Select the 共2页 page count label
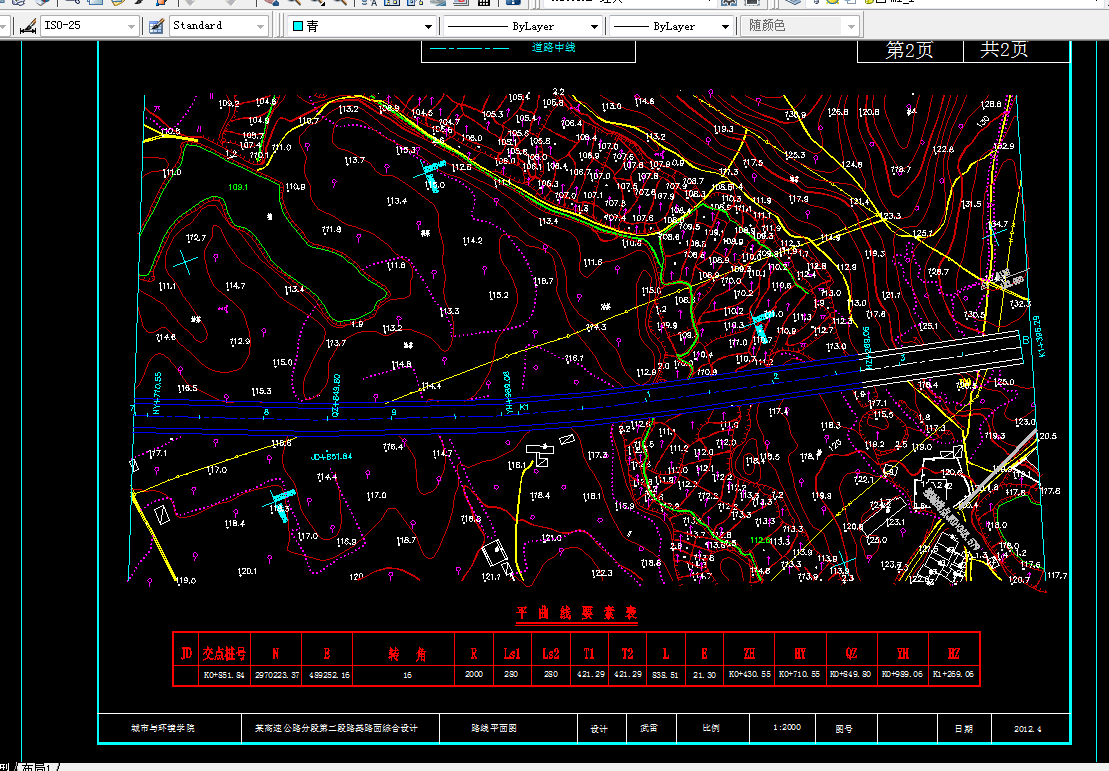 1004,50
